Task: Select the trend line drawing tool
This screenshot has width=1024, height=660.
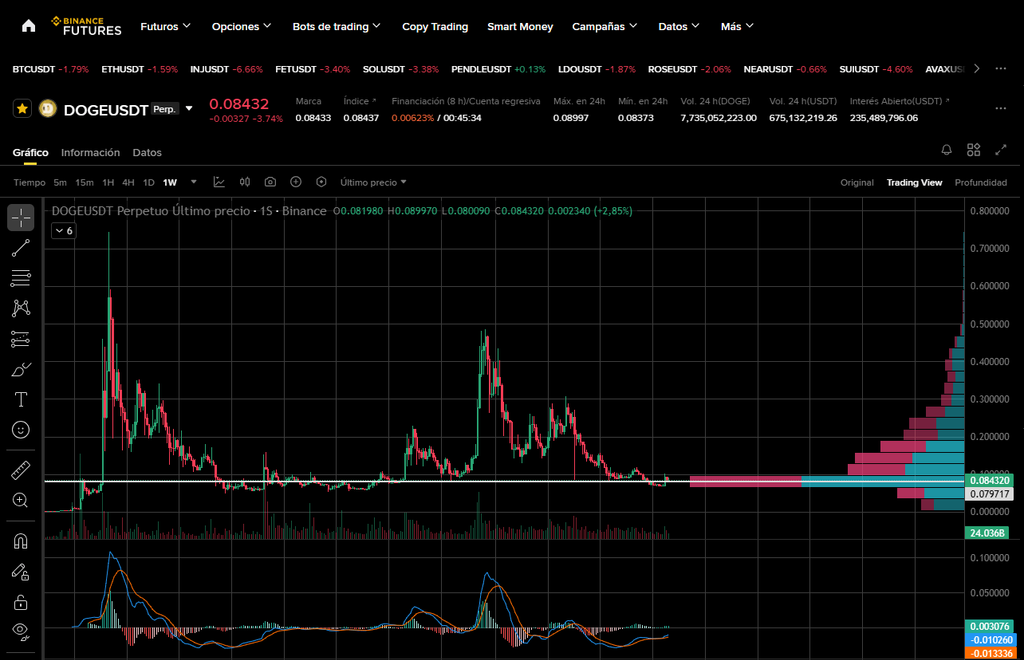Action: [x=21, y=248]
